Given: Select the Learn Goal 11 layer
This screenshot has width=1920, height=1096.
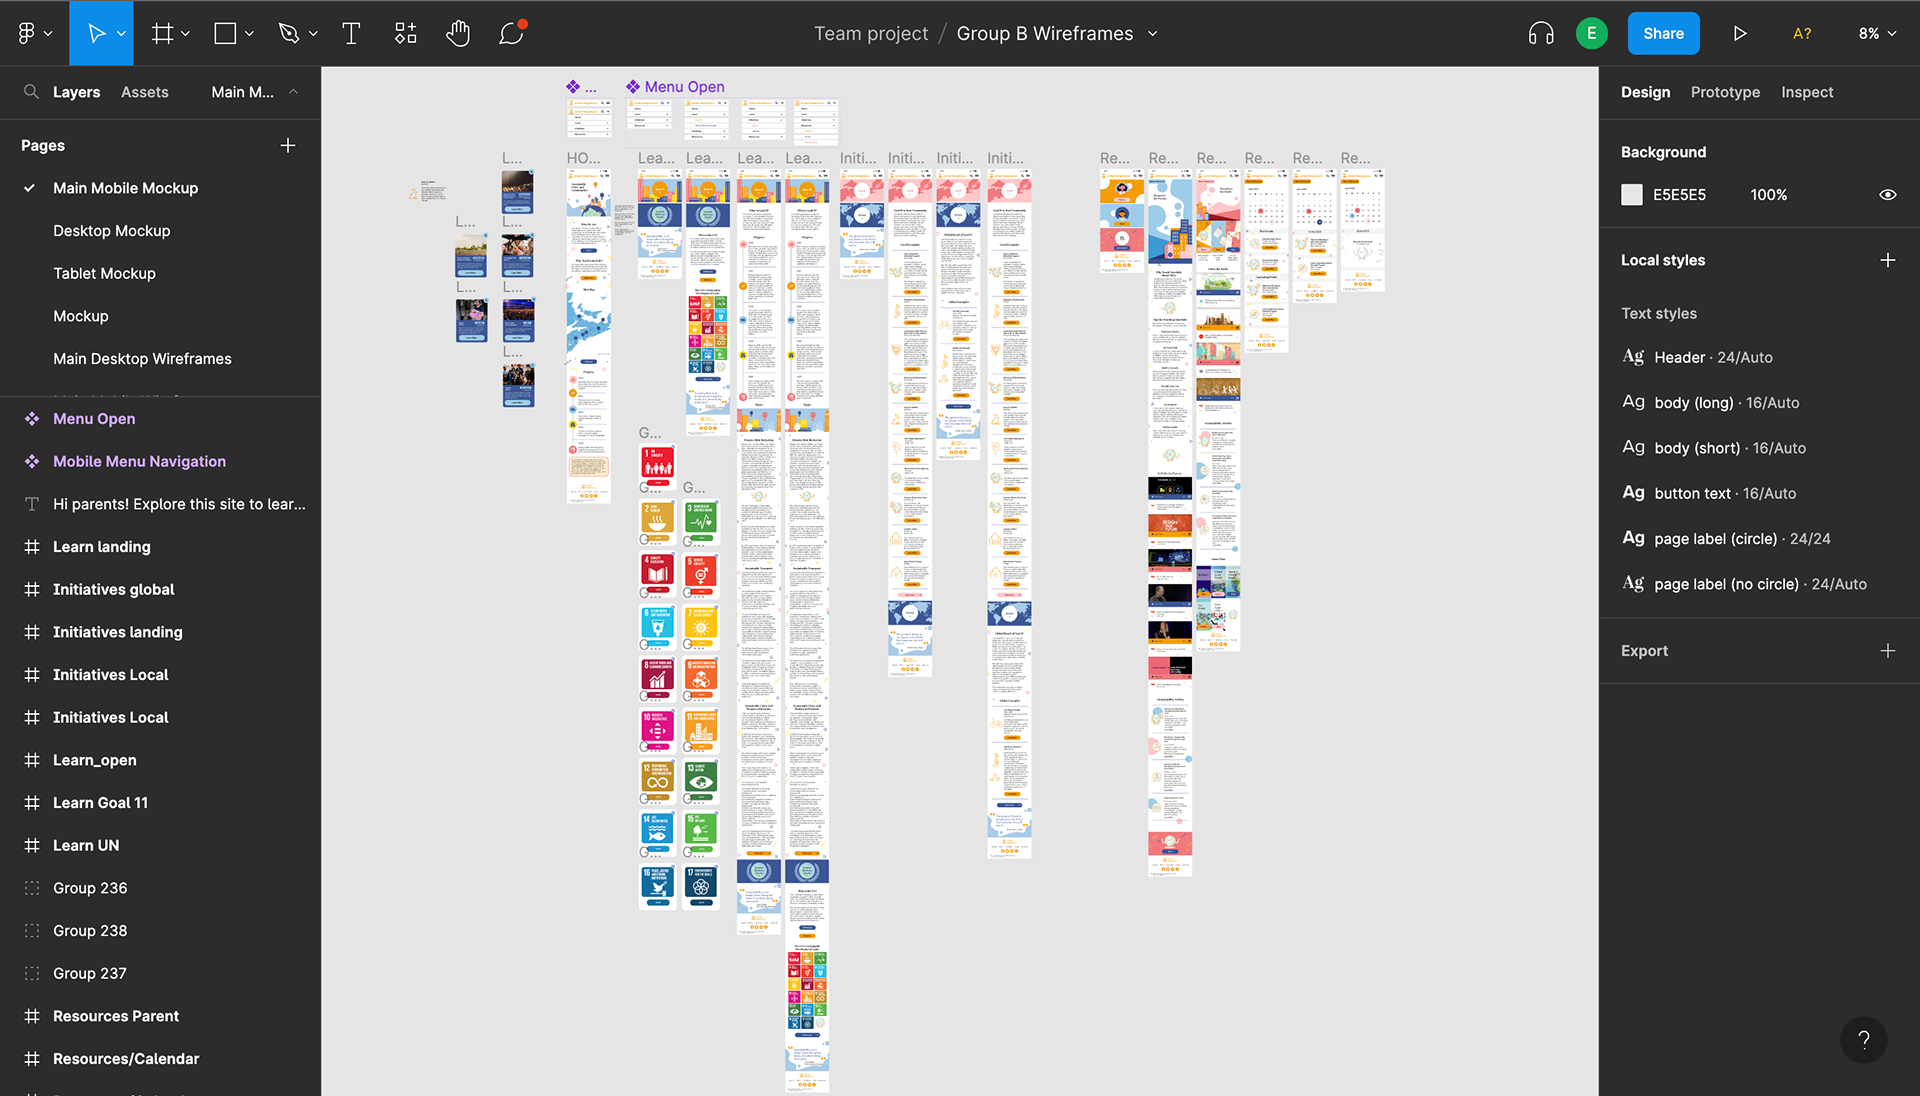Looking at the screenshot, I should (100, 803).
